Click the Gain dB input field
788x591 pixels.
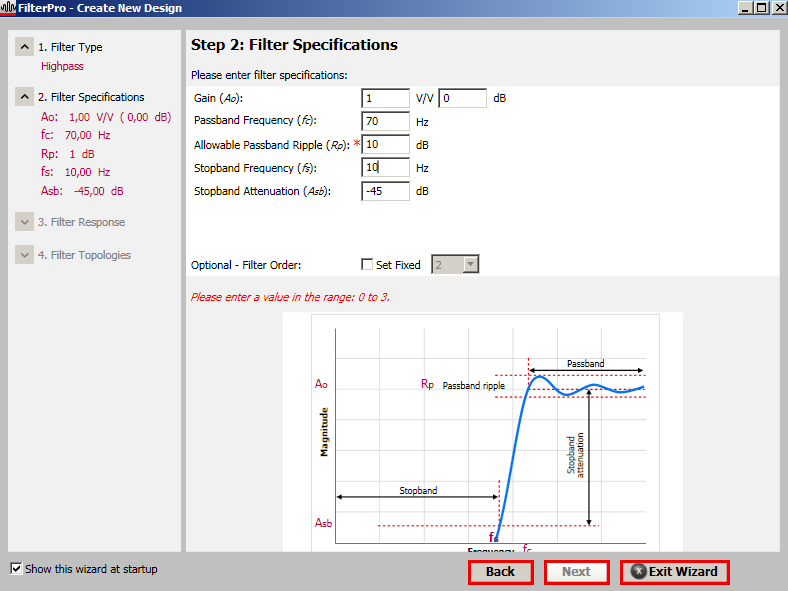coord(462,98)
